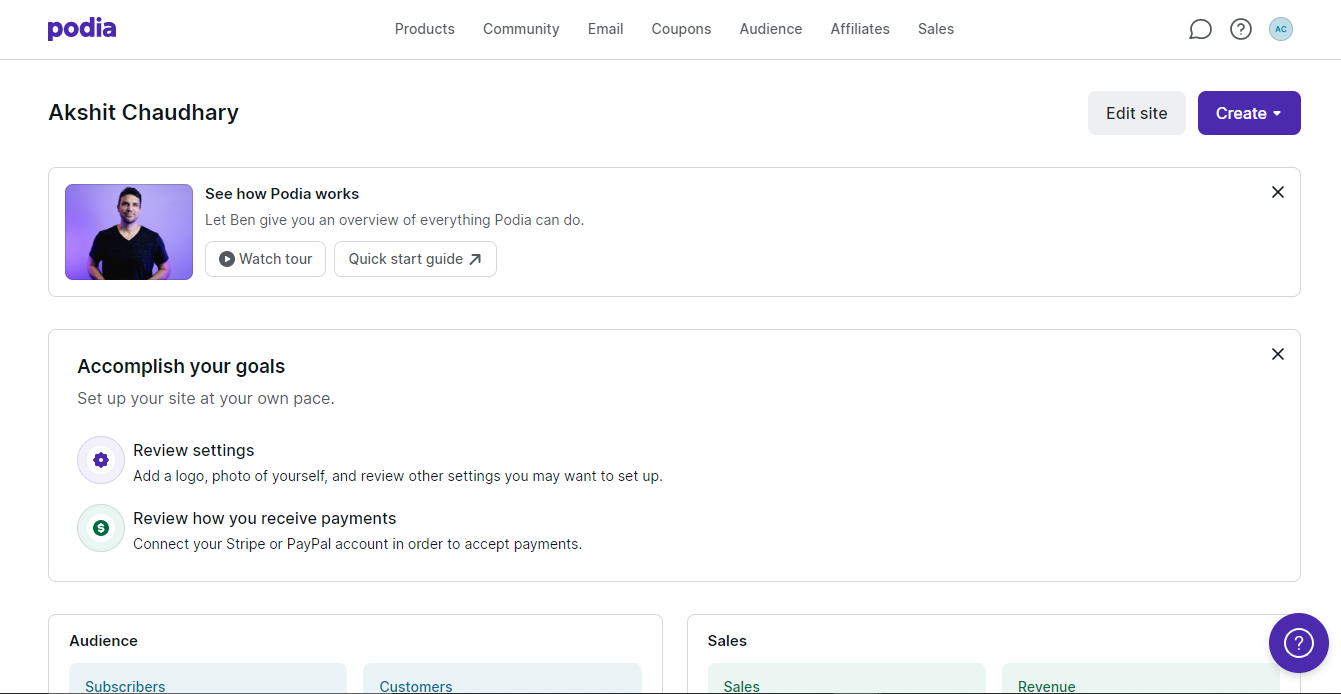Open the AC account avatar menu
Screen dimensions: 1341x694
[x=1281, y=29]
